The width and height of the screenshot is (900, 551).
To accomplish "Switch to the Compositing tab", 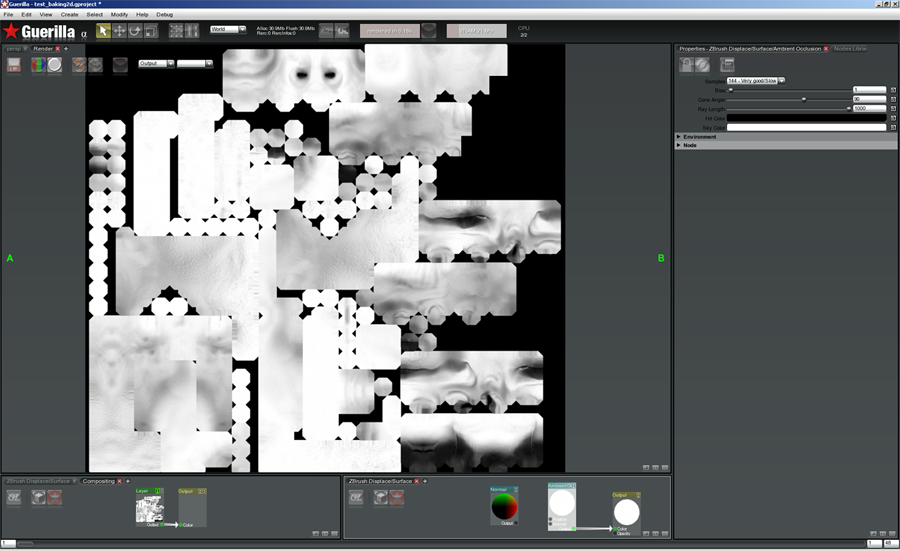I will [98, 481].
